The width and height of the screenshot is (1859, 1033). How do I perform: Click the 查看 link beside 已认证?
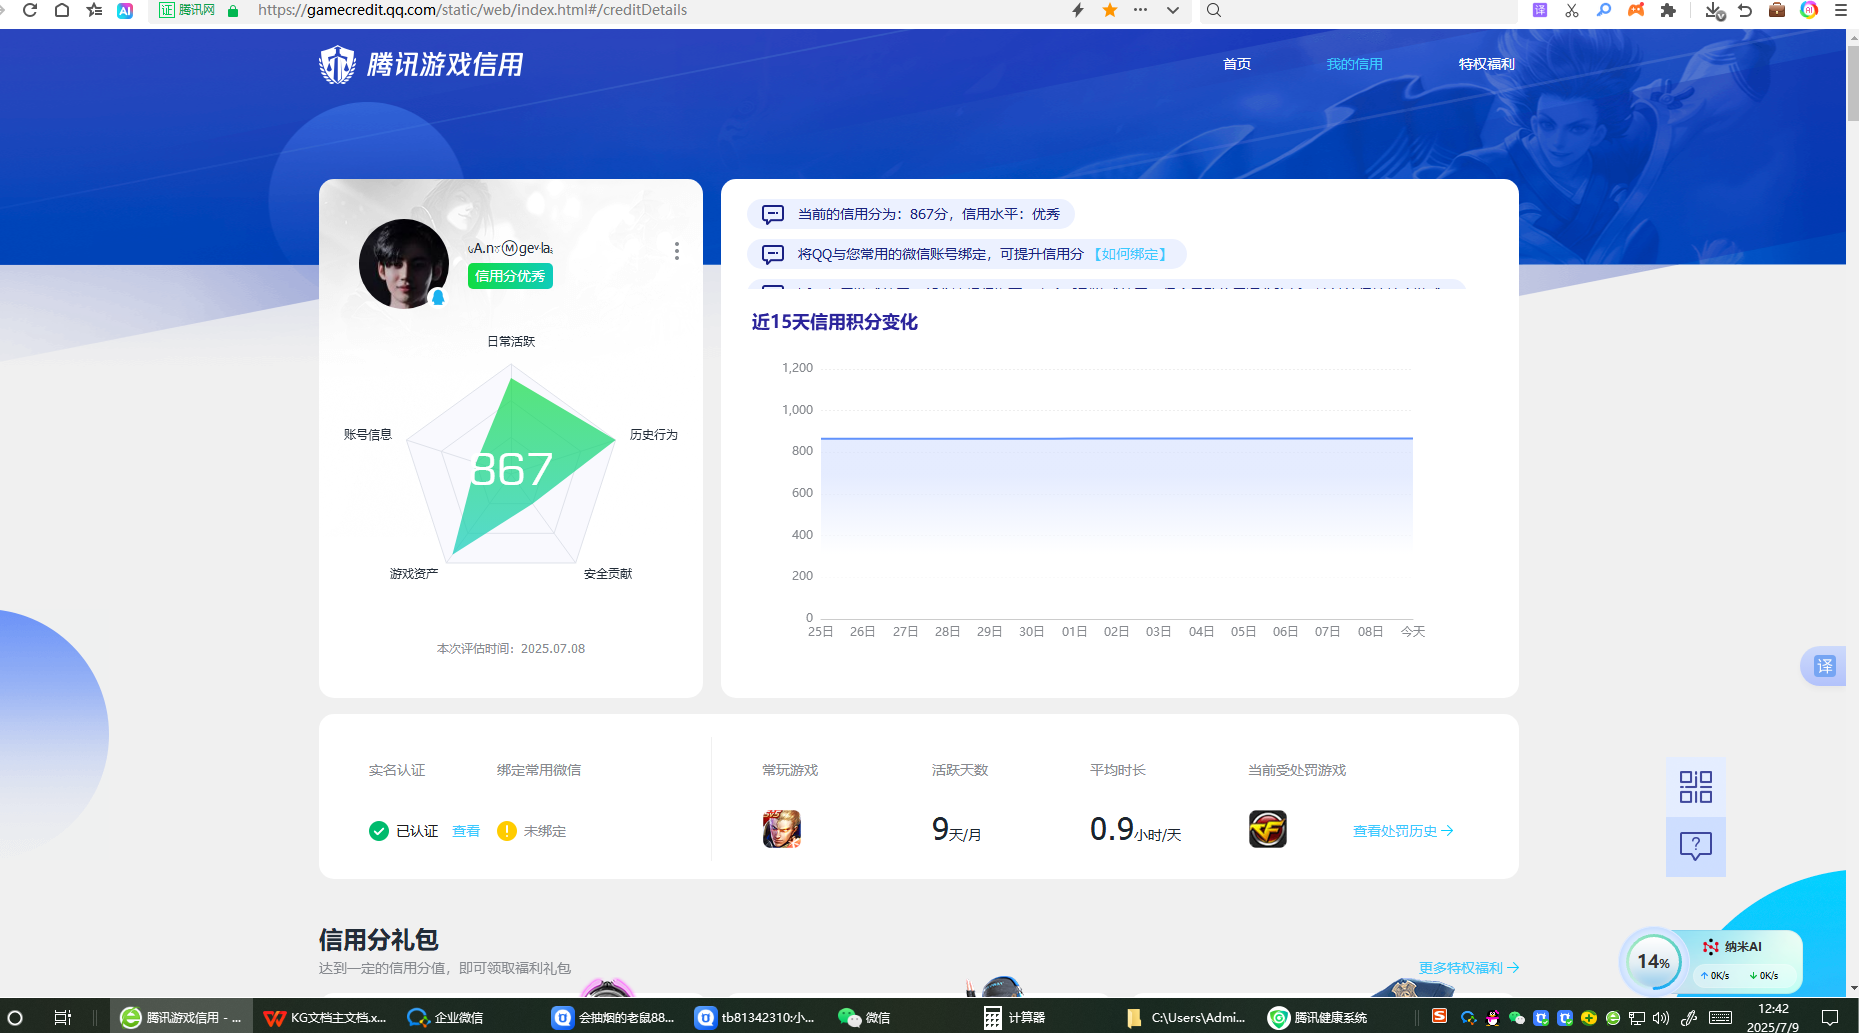(x=466, y=831)
